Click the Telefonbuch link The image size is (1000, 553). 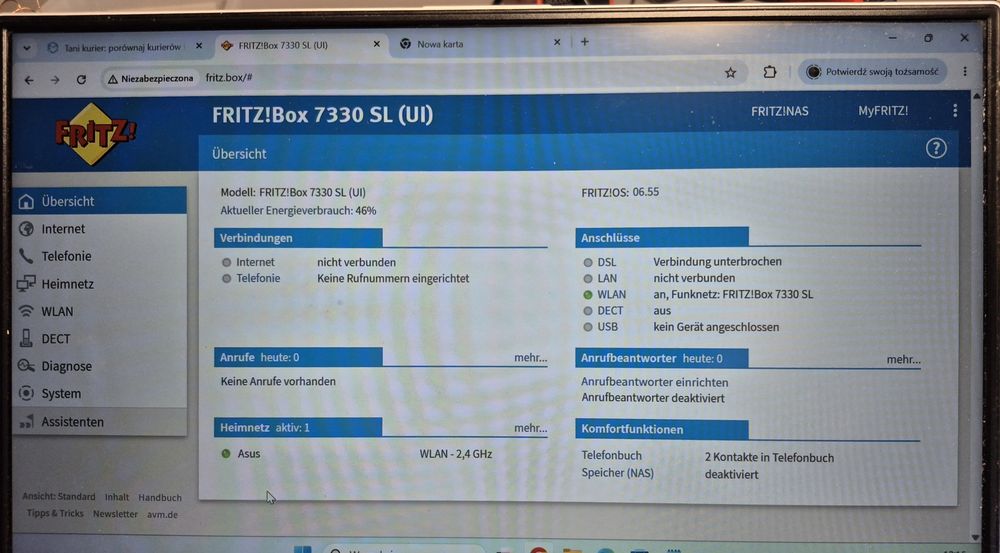(x=612, y=455)
